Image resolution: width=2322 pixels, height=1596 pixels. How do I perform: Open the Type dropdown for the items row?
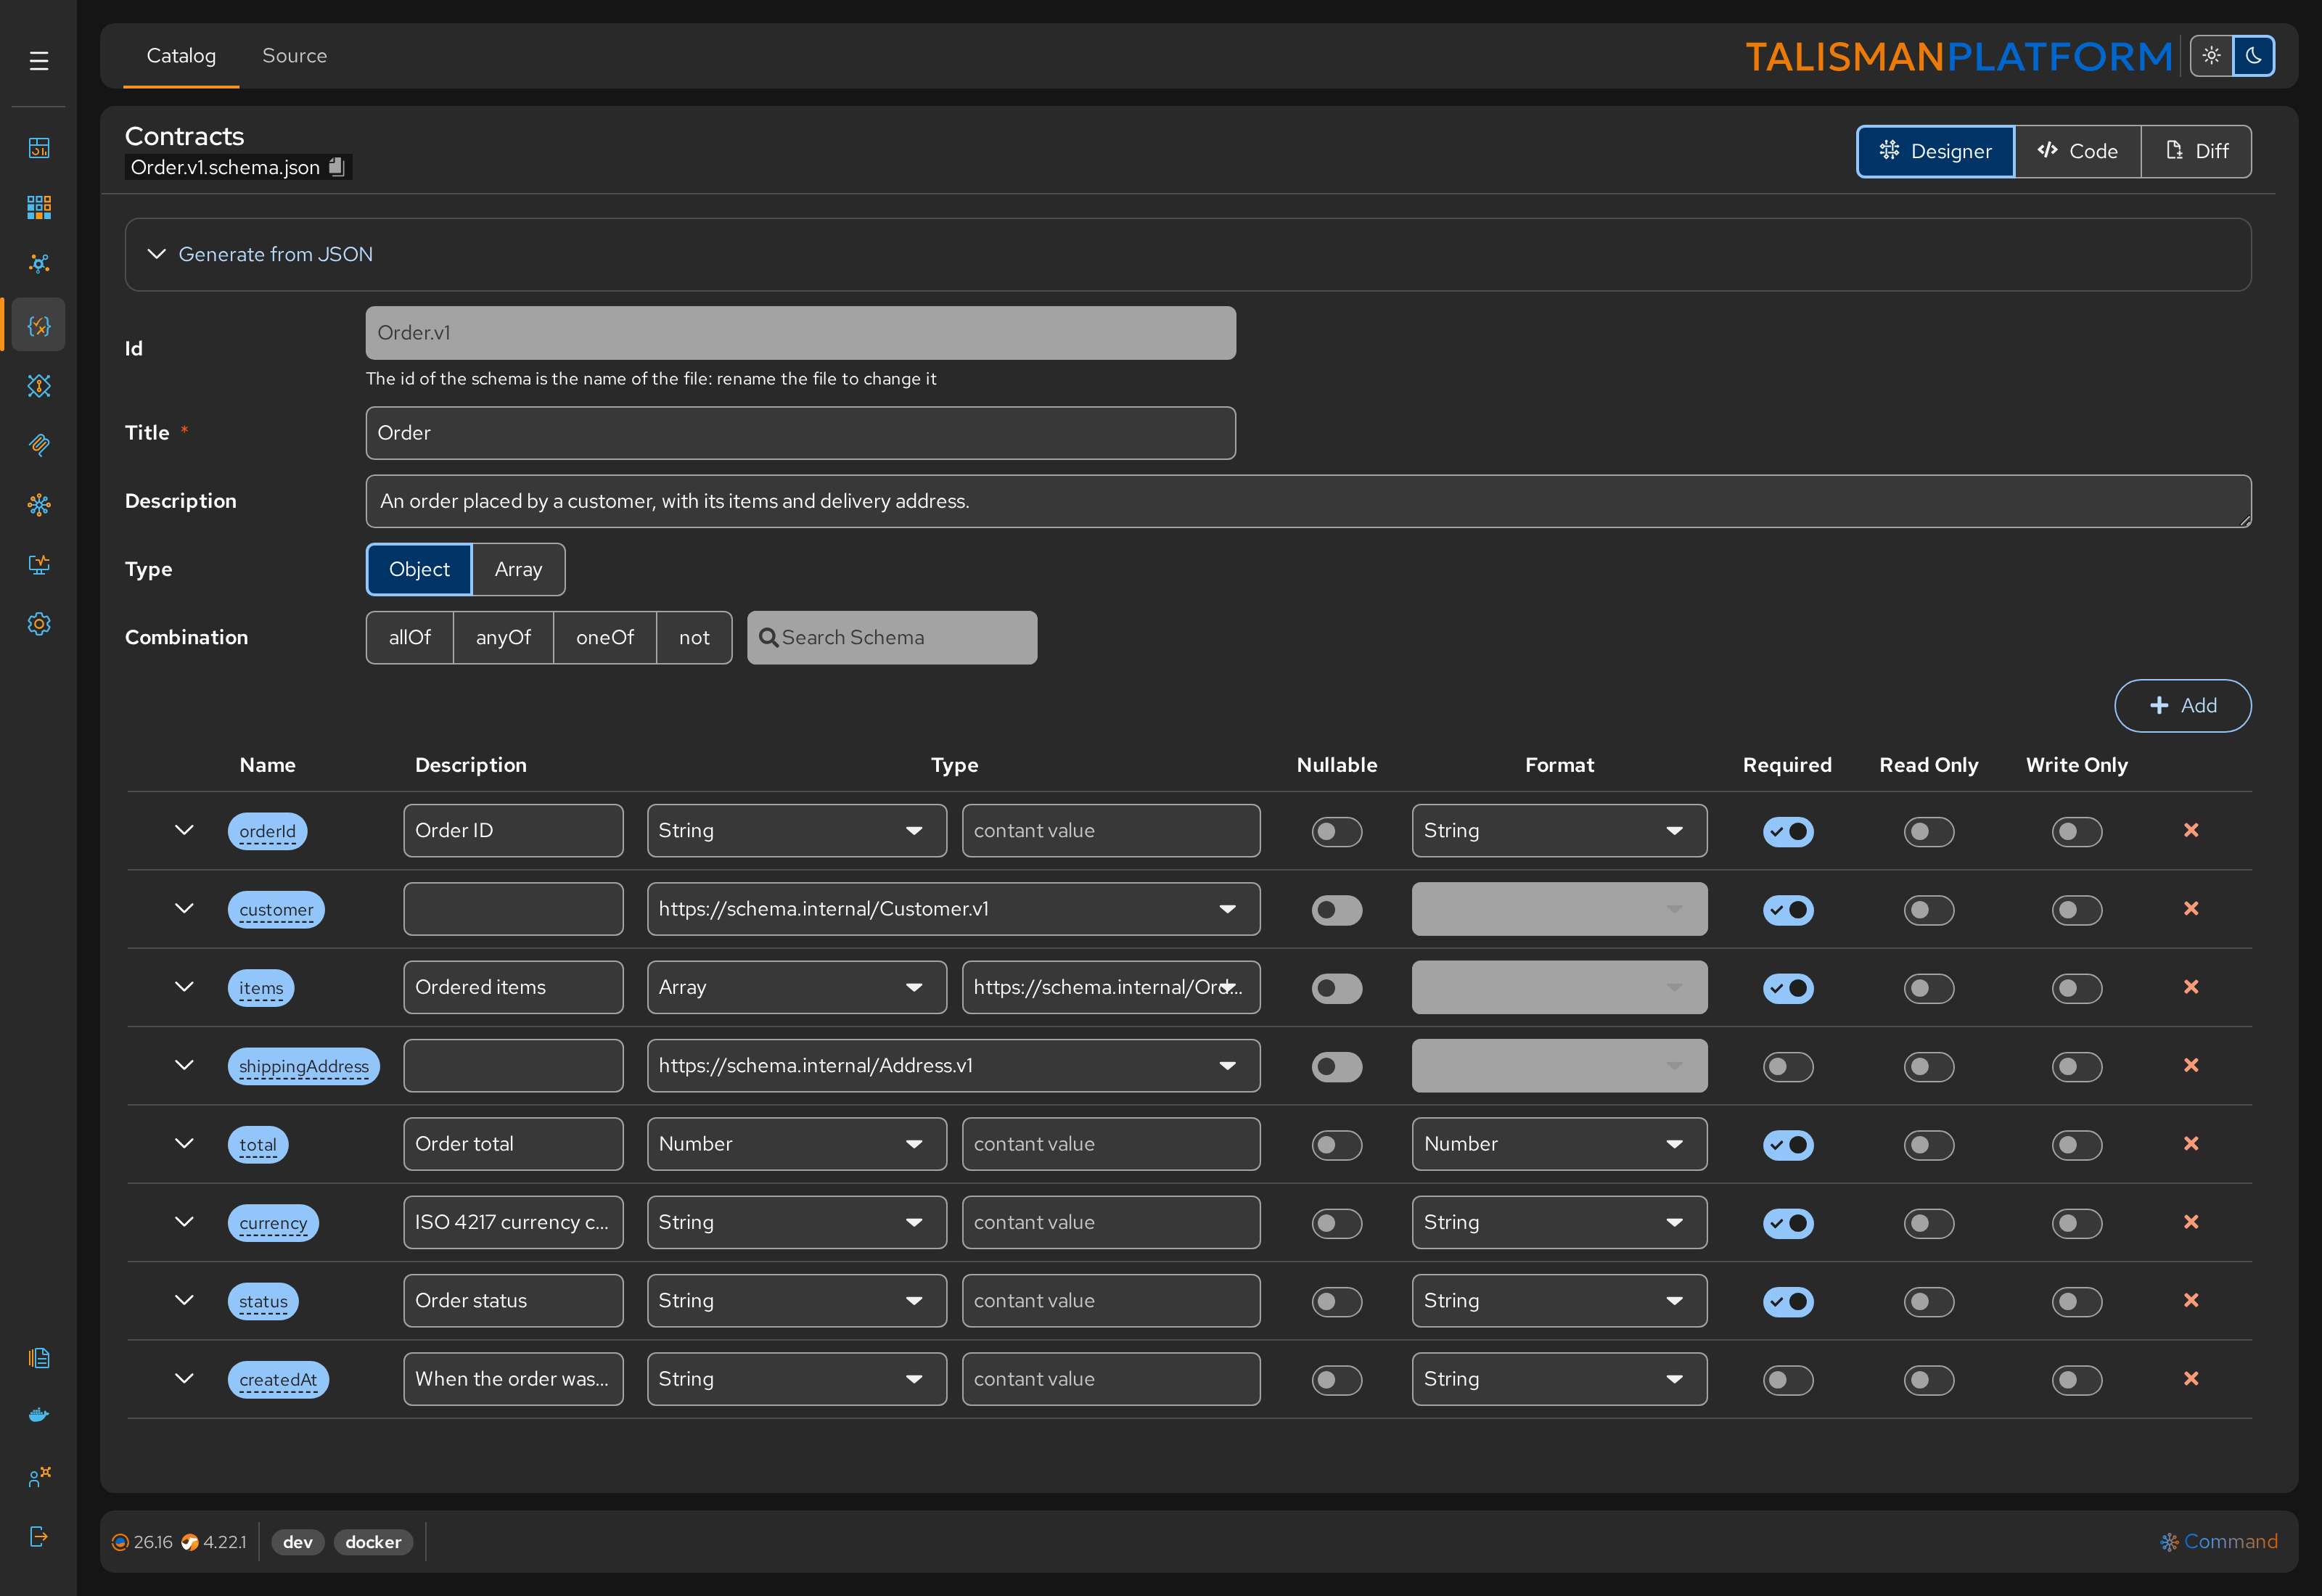[797, 987]
